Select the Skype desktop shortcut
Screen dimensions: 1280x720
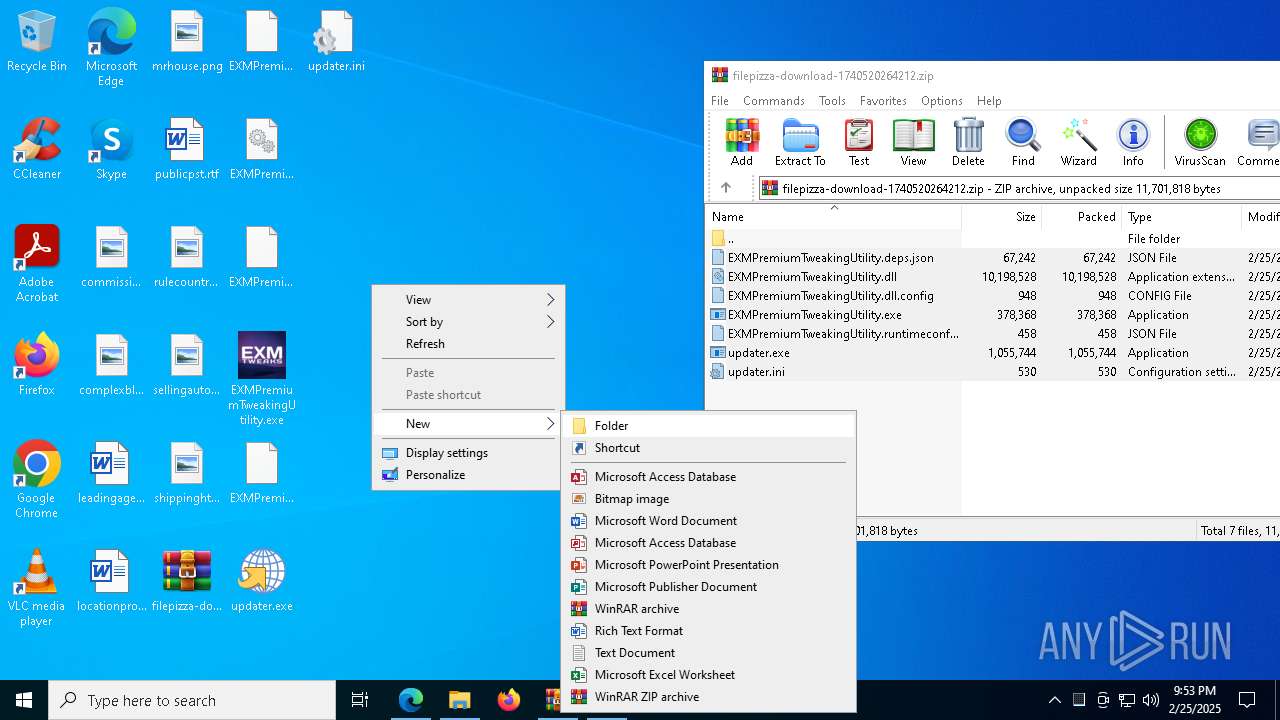point(111,149)
